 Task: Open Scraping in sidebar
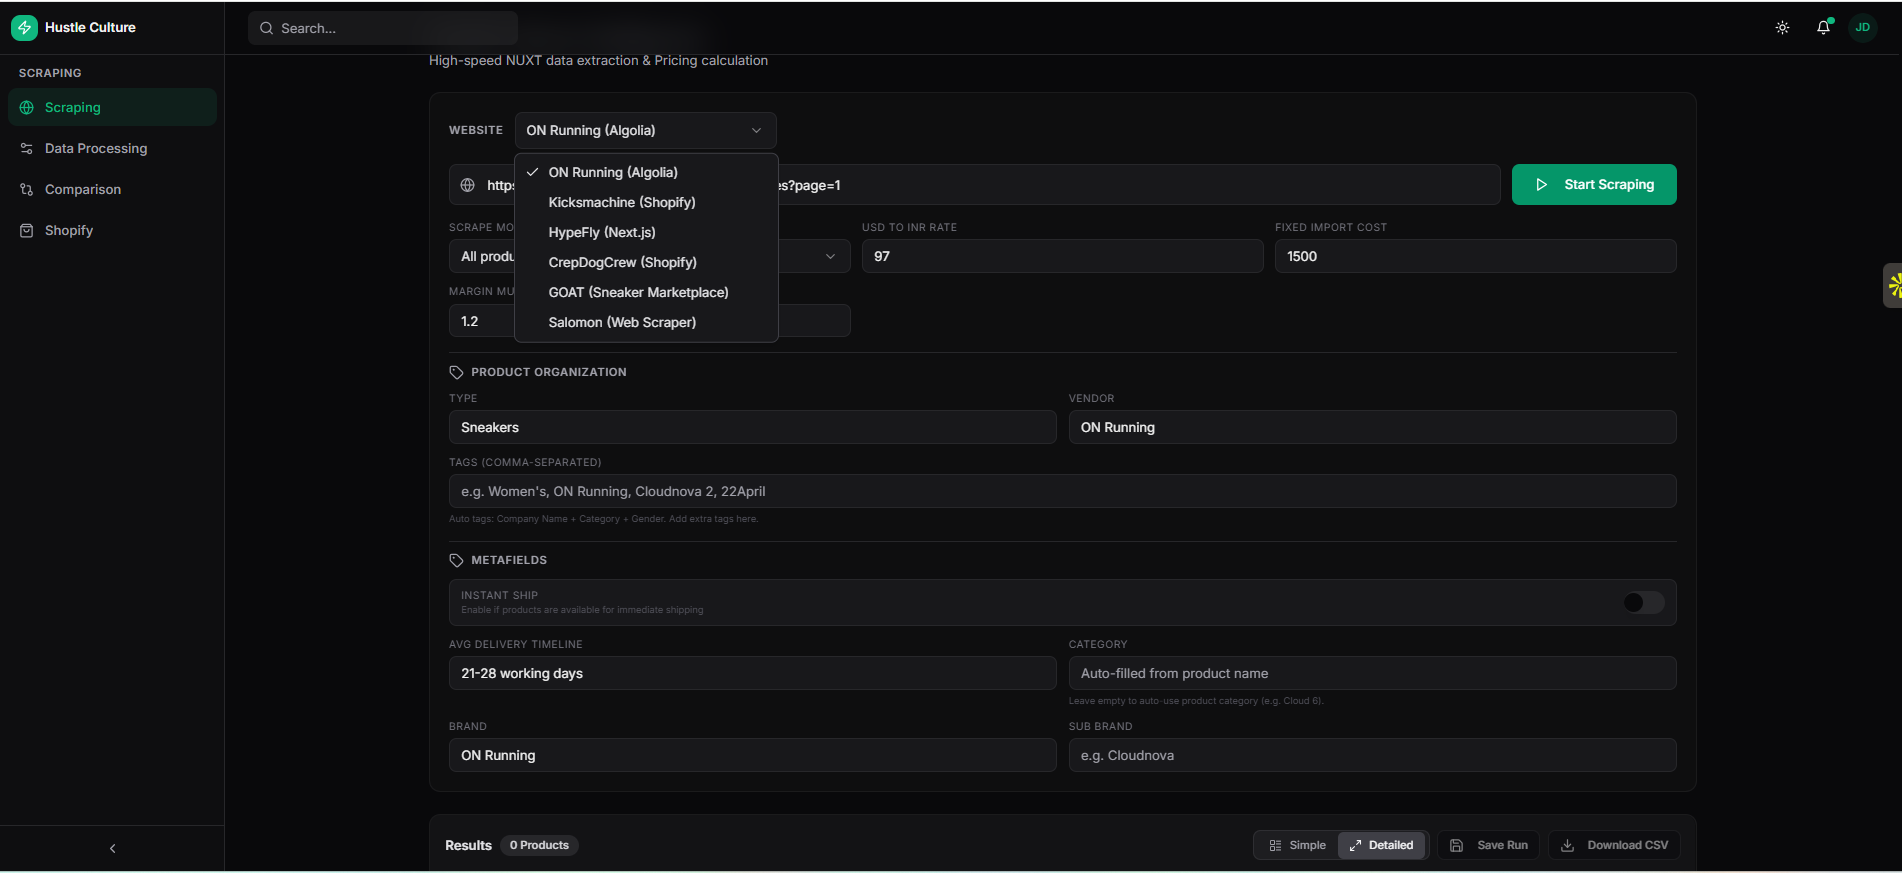point(112,107)
